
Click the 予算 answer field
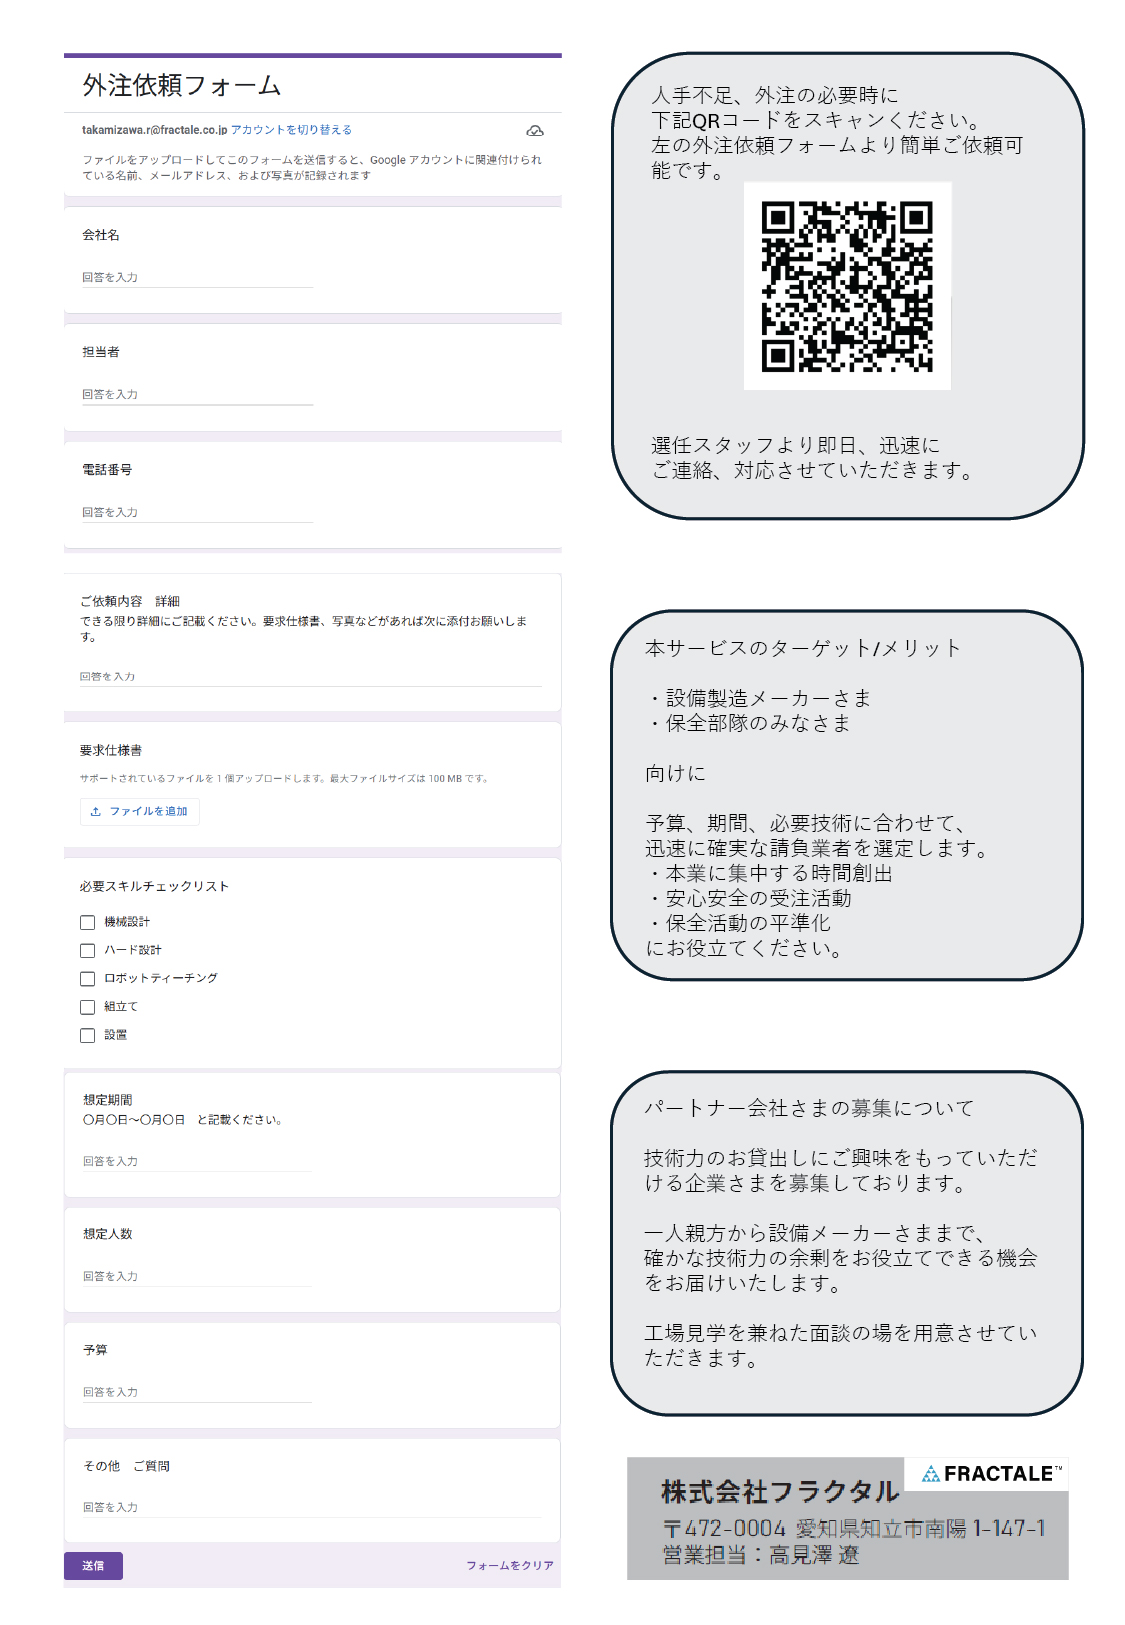click(197, 1392)
